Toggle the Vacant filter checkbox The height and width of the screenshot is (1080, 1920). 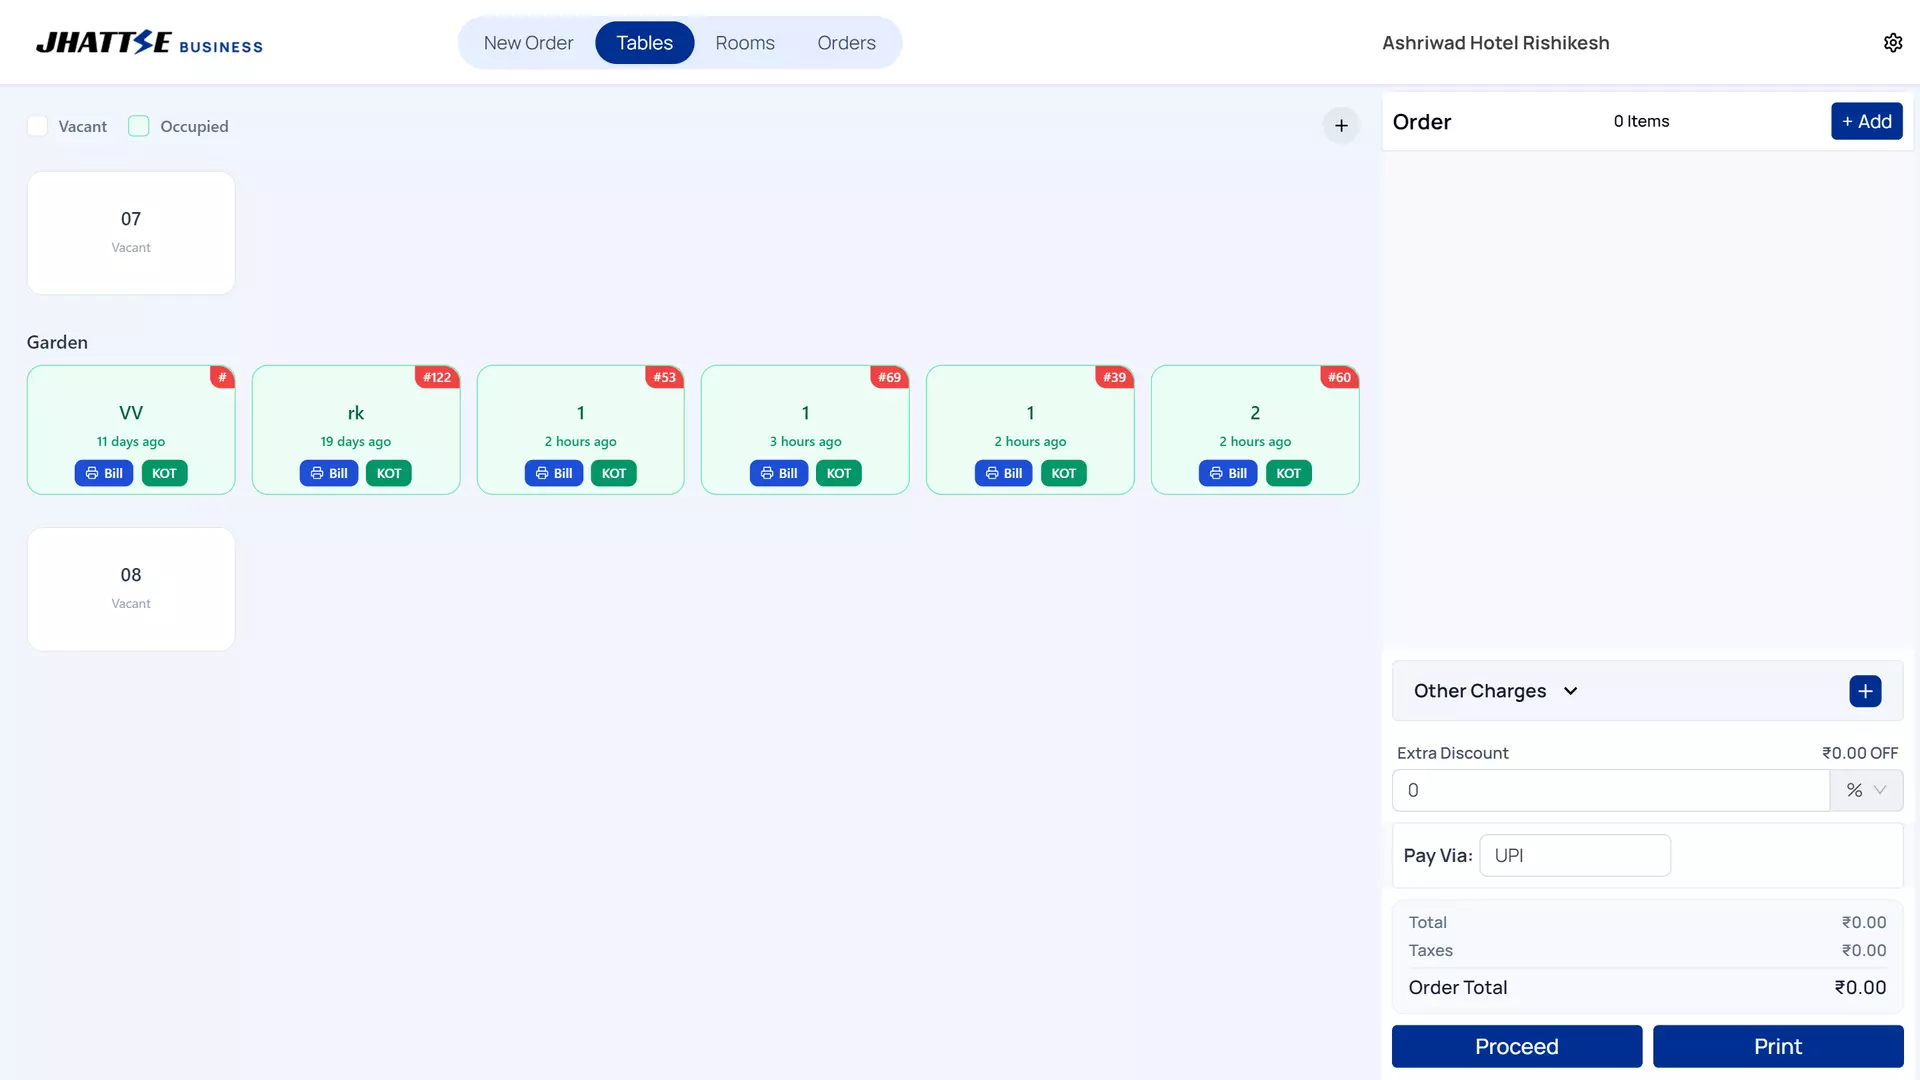(37, 126)
